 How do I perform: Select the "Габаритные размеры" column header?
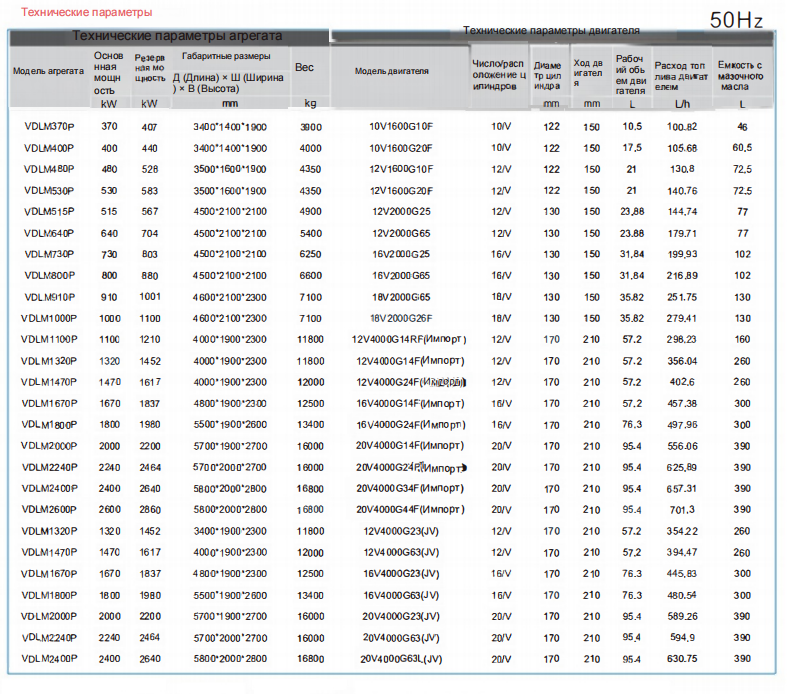coord(225,56)
